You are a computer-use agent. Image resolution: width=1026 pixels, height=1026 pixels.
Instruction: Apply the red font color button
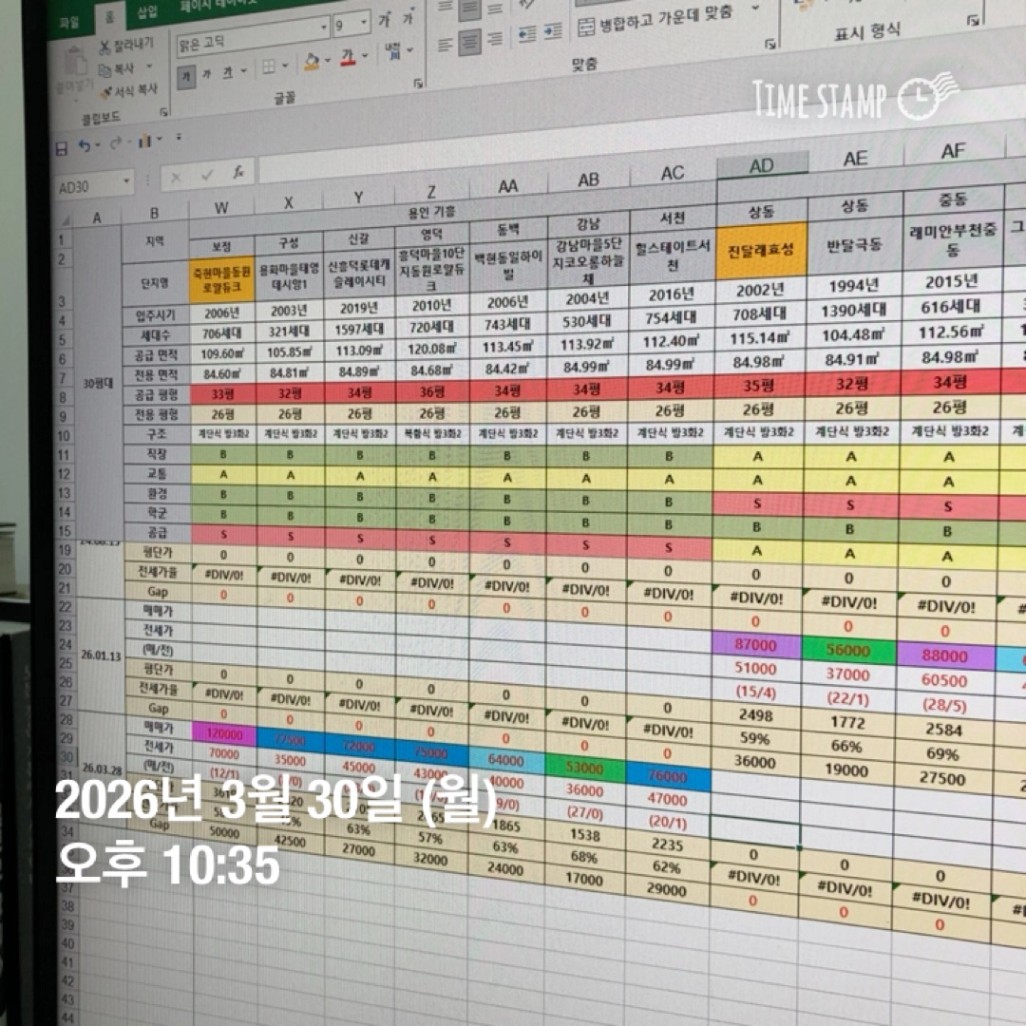(x=348, y=58)
